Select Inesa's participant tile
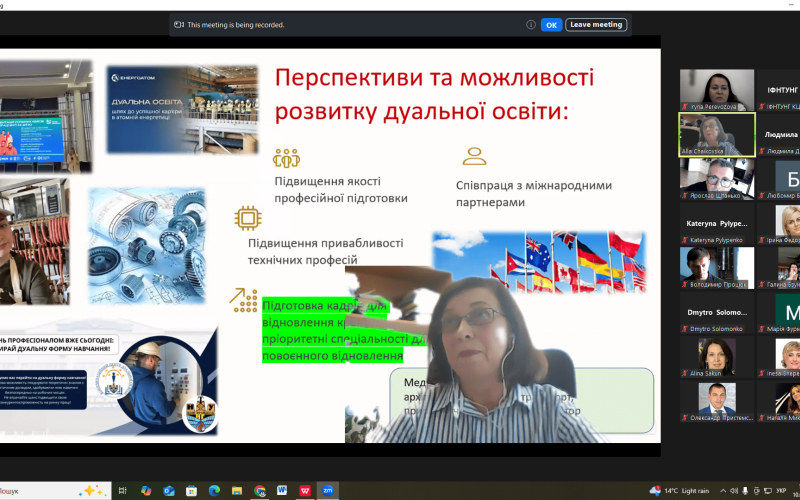This screenshot has height=500, width=800. (x=779, y=357)
